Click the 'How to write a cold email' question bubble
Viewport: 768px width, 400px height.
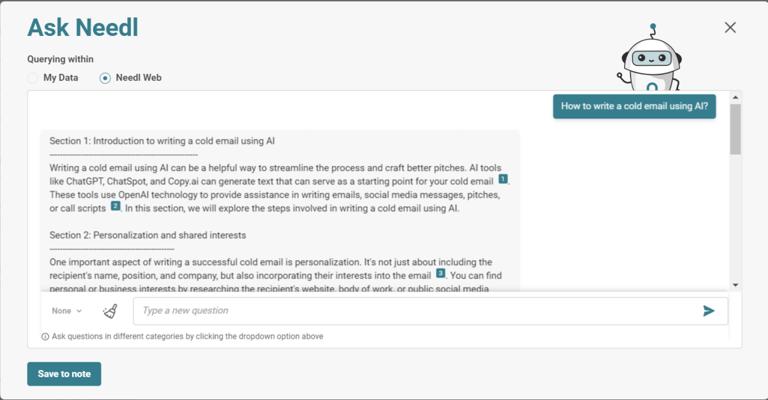pos(634,106)
